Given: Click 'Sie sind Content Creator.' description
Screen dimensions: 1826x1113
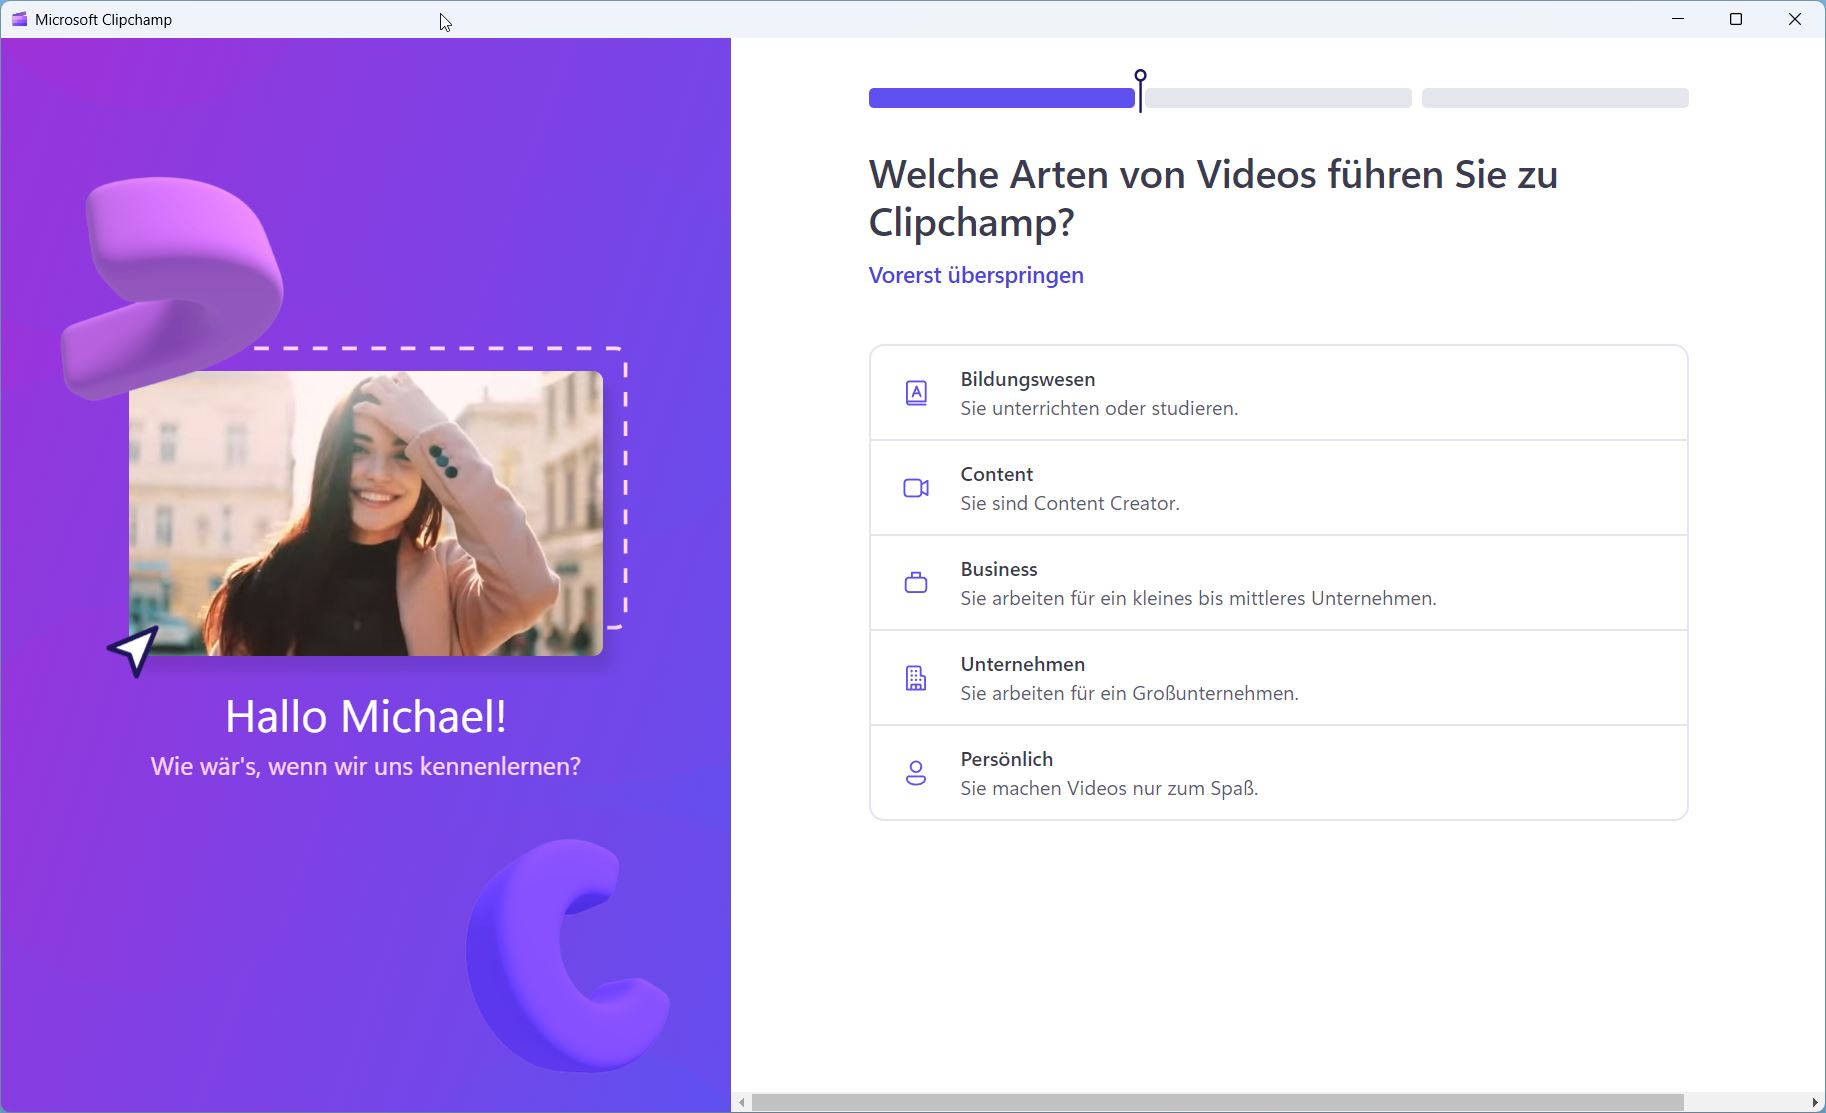Looking at the screenshot, I should [x=1070, y=503].
